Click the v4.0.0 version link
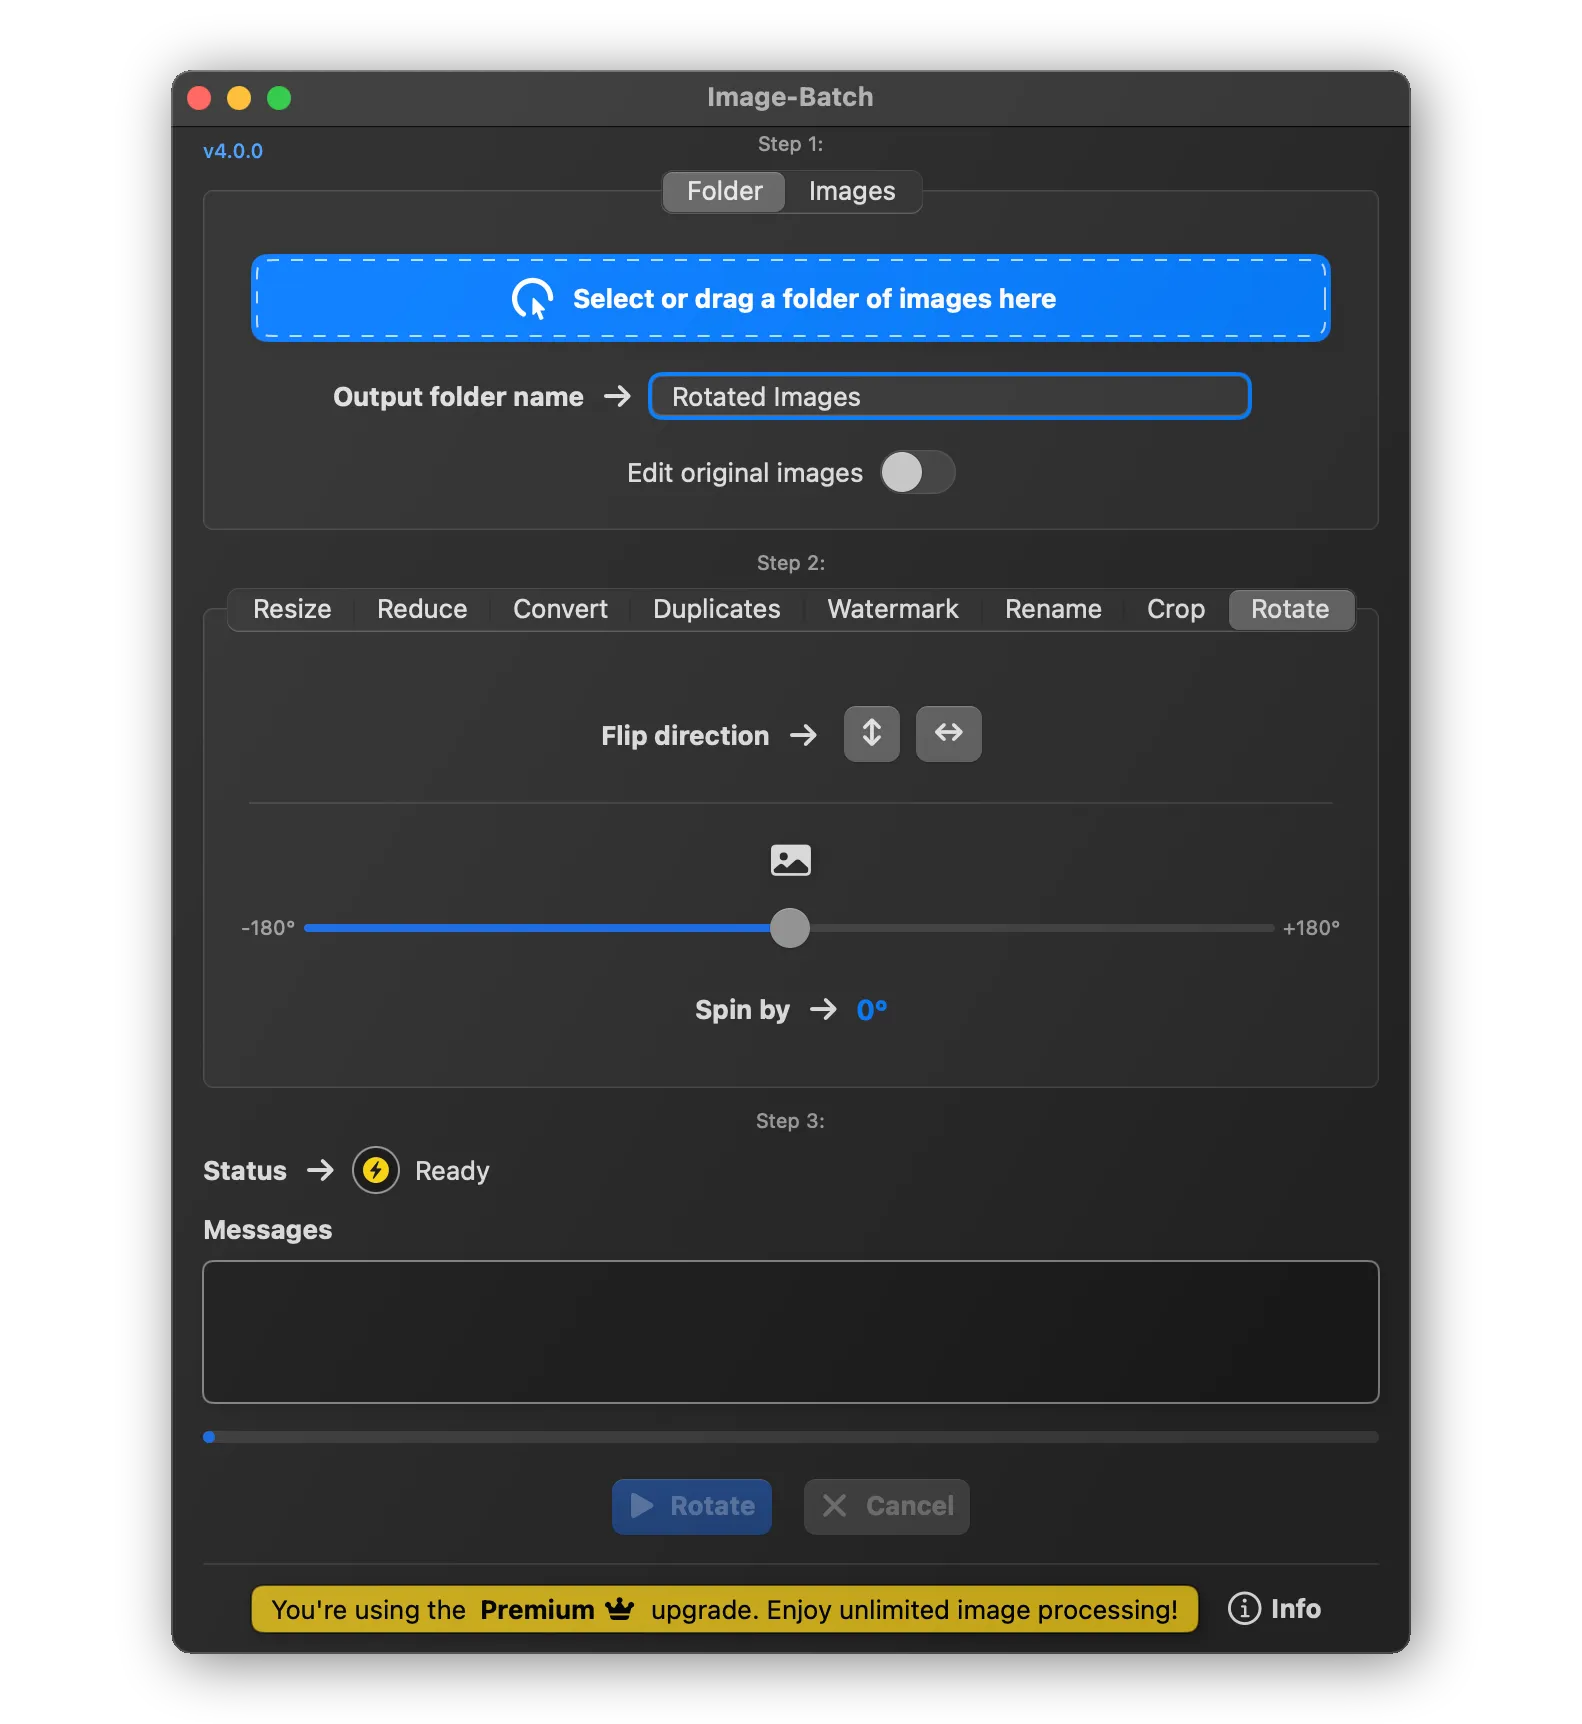 coord(232,151)
